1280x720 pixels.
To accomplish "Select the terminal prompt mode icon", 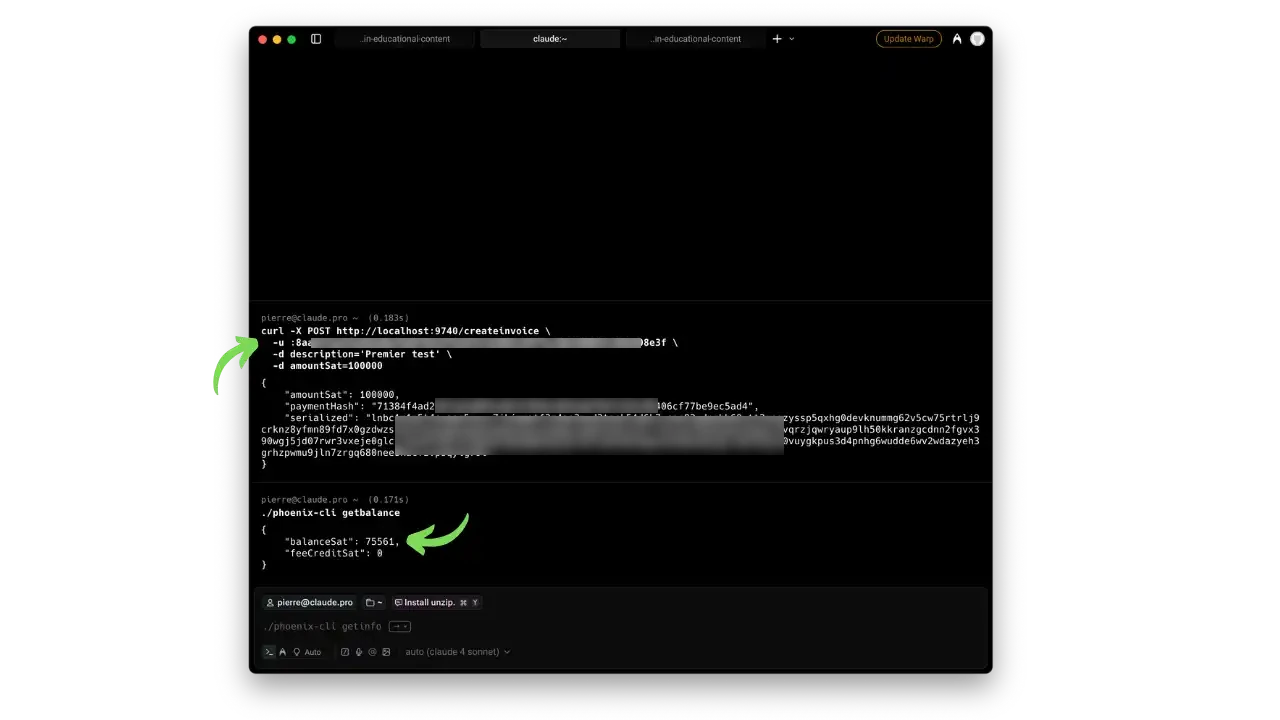I will (269, 652).
